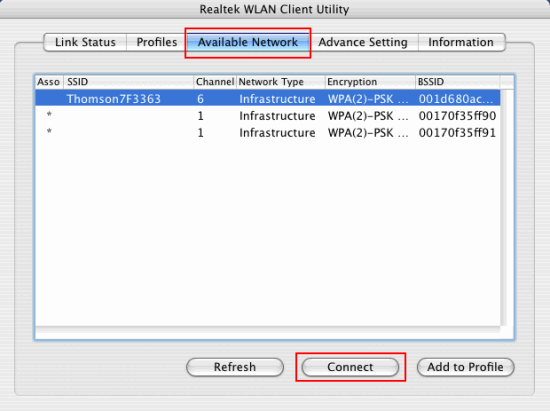The width and height of the screenshot is (550, 411).
Task: Sort by Encryption column header
Action: 370,82
